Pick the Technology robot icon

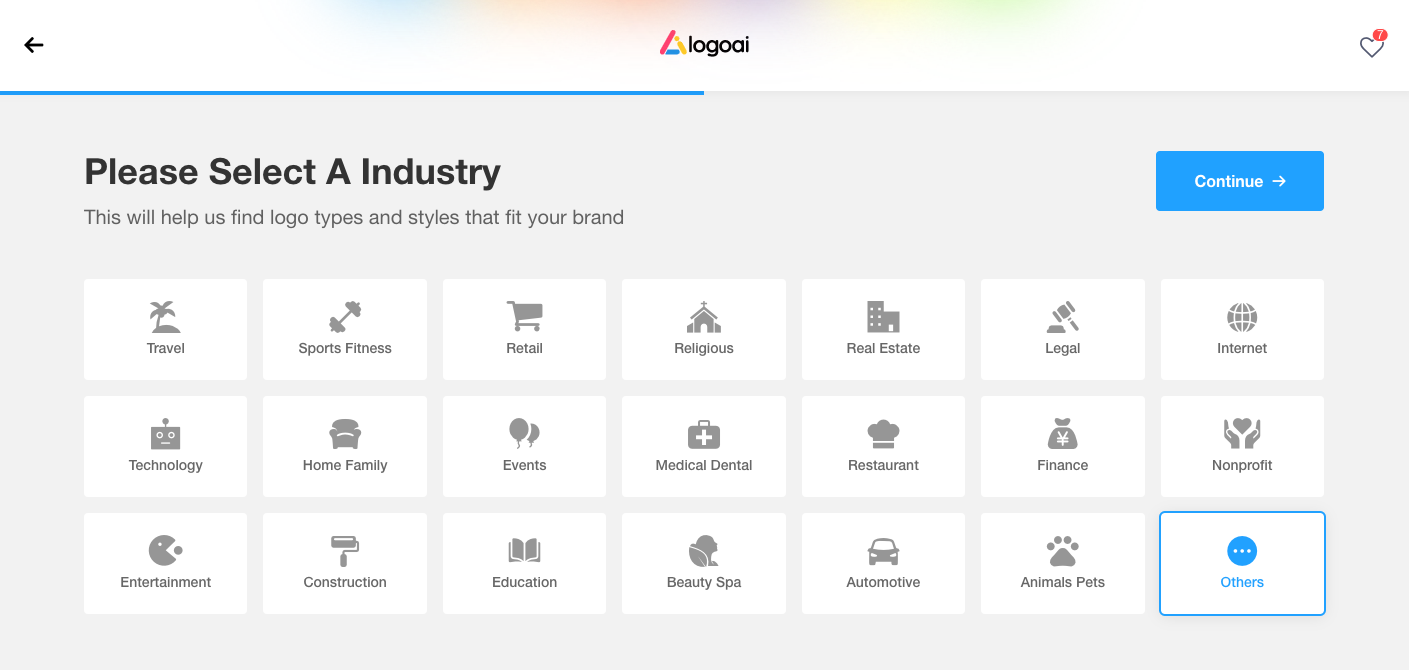tap(165, 434)
